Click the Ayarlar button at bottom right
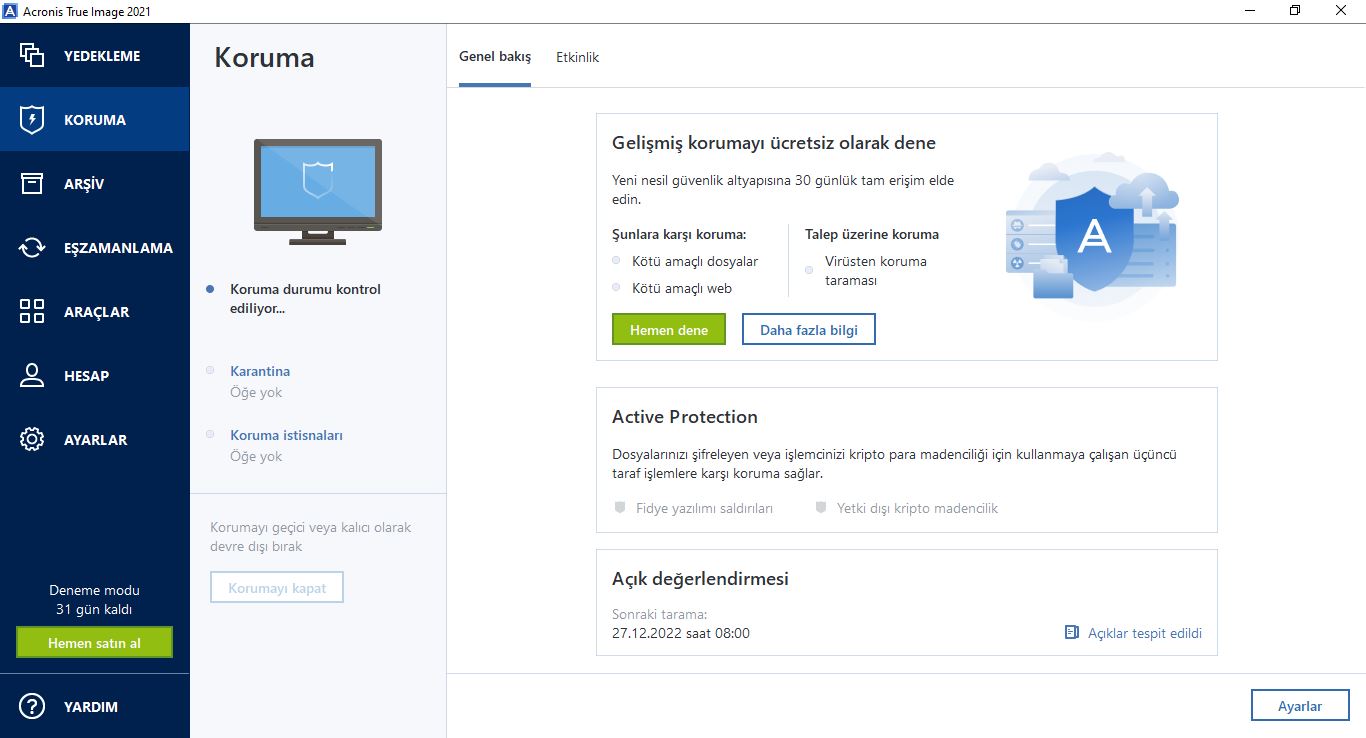Screen dimensions: 1366x738 (x=1300, y=706)
